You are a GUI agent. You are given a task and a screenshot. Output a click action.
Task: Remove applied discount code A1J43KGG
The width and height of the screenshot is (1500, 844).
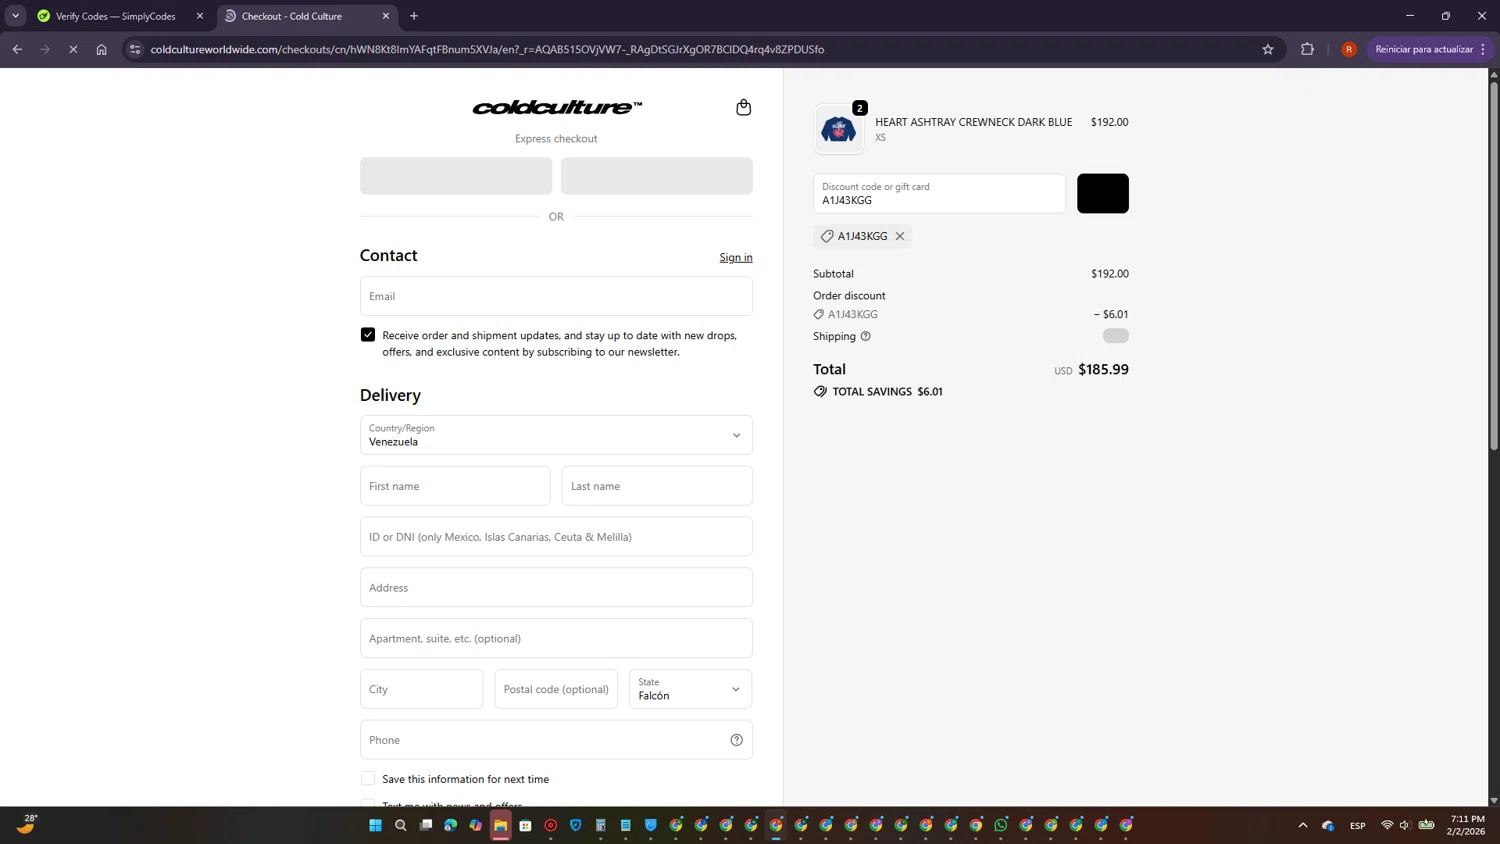pos(900,236)
